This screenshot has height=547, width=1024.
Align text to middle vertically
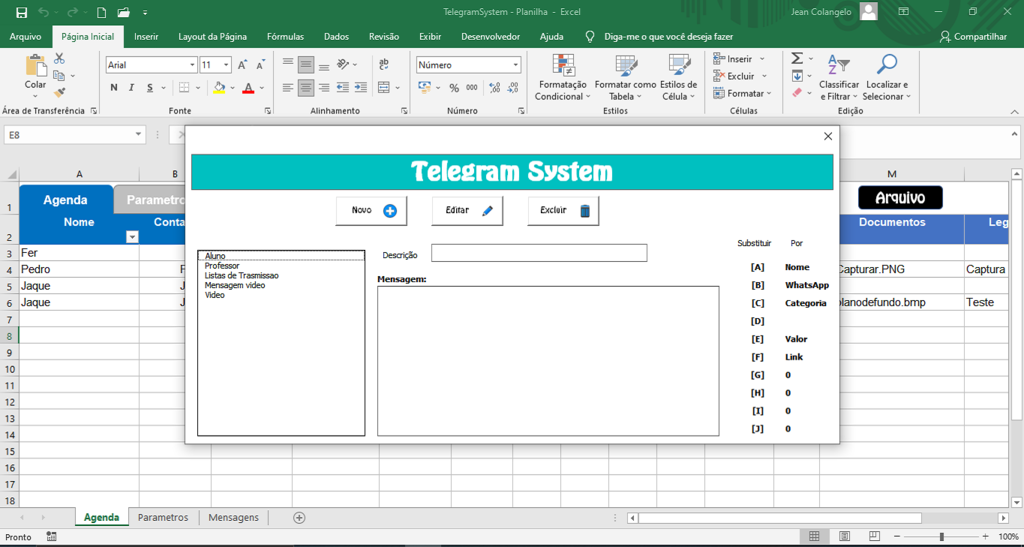coord(306,64)
